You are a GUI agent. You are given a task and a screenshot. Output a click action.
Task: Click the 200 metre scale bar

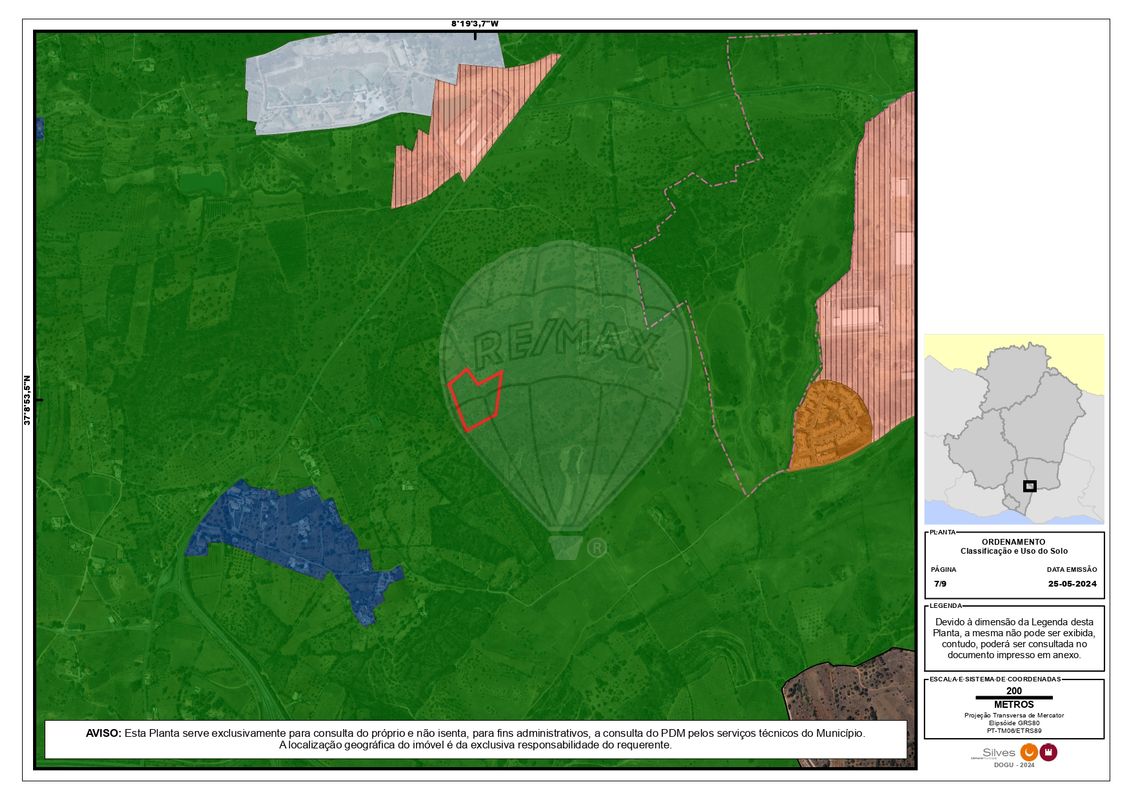(x=1014, y=698)
